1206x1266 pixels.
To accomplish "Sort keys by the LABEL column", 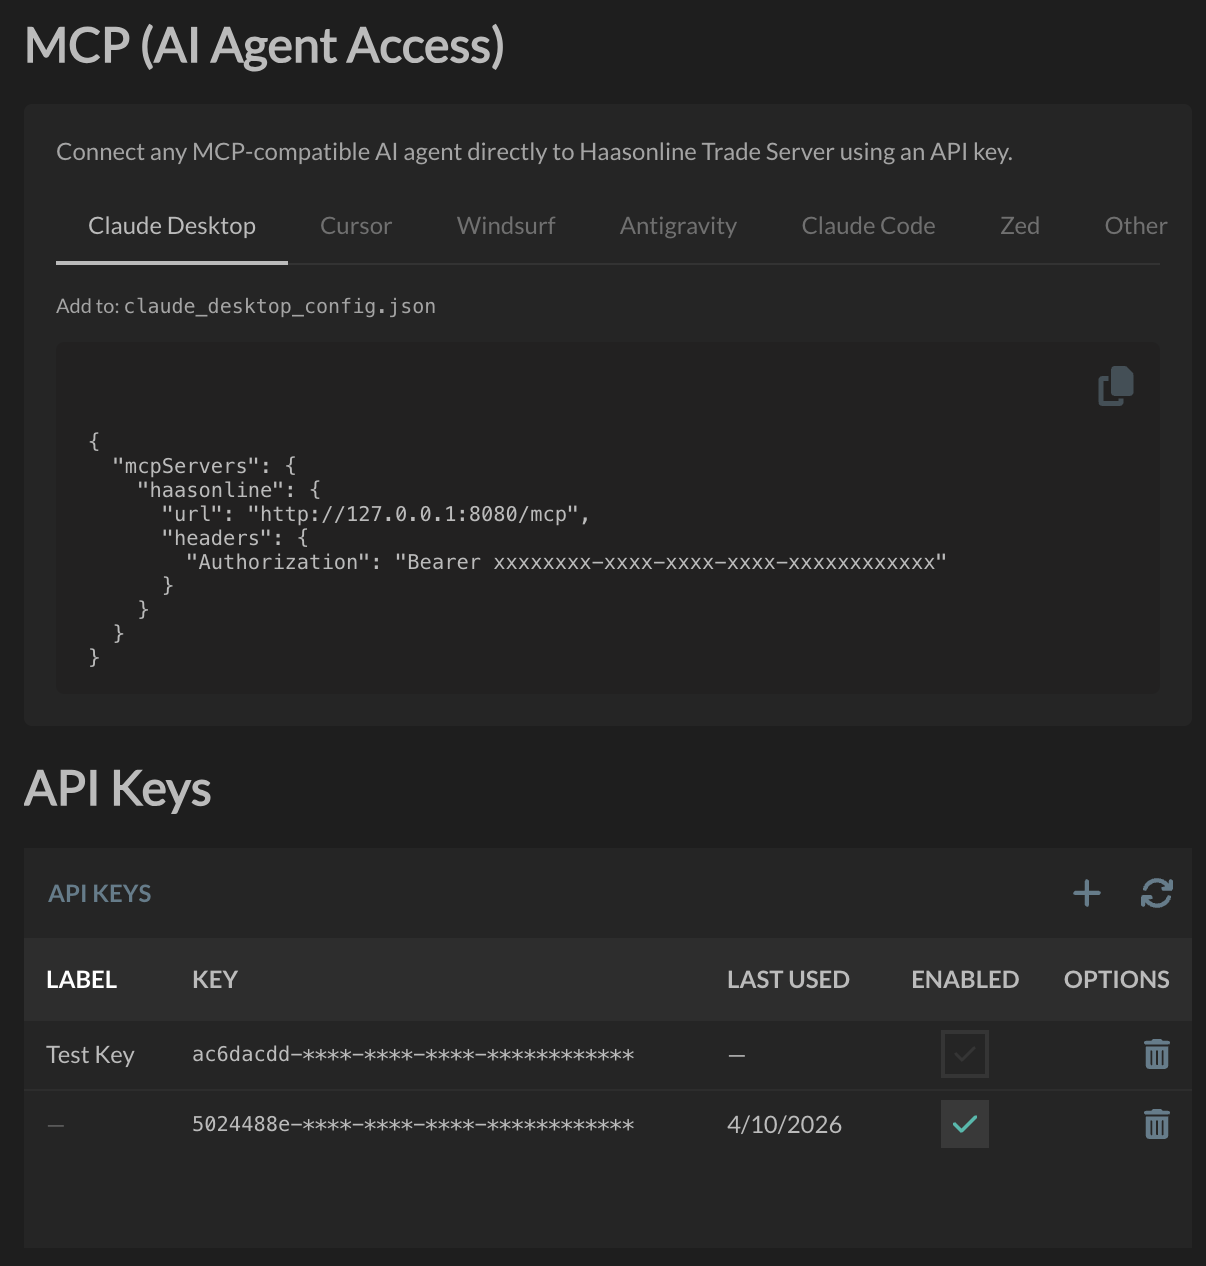I will 81,979.
